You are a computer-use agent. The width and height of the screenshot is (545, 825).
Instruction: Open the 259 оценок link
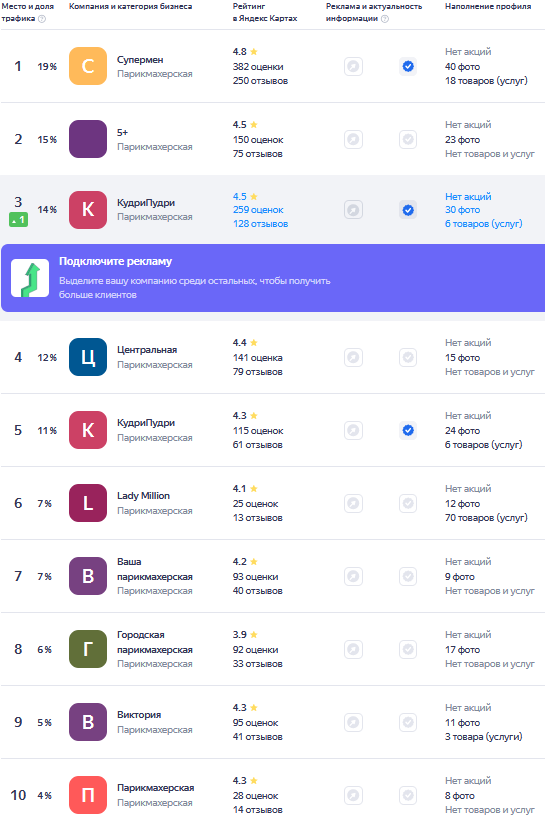click(258, 210)
